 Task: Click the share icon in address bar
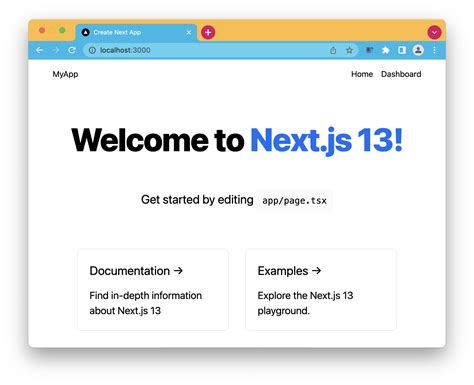(333, 50)
